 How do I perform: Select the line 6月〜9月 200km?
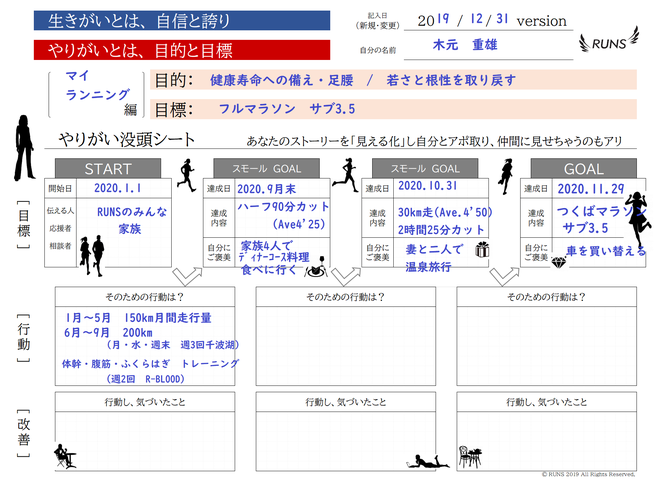(108, 333)
